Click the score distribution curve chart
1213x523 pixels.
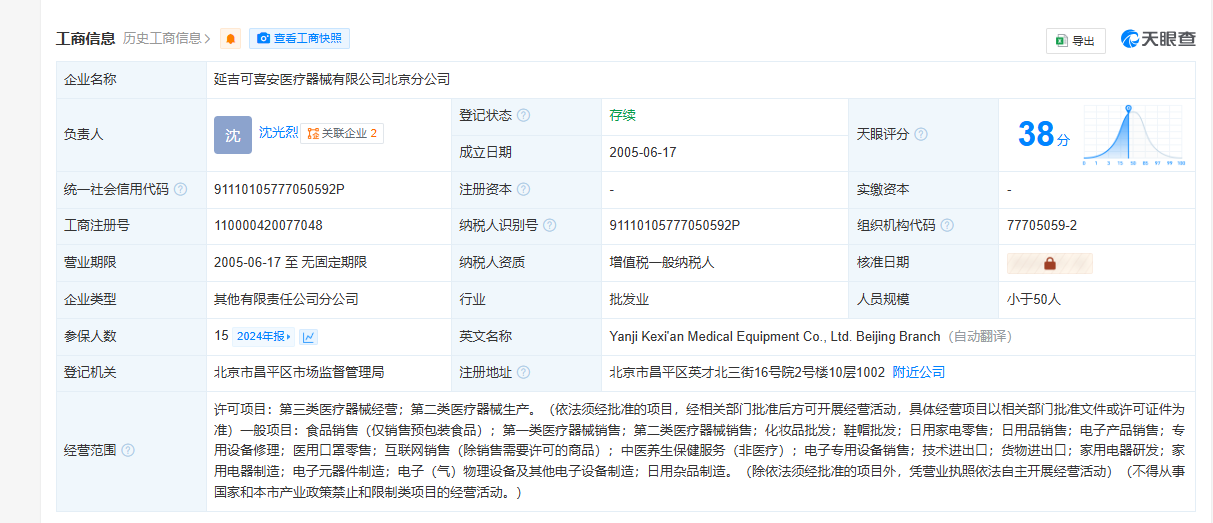tap(1134, 134)
